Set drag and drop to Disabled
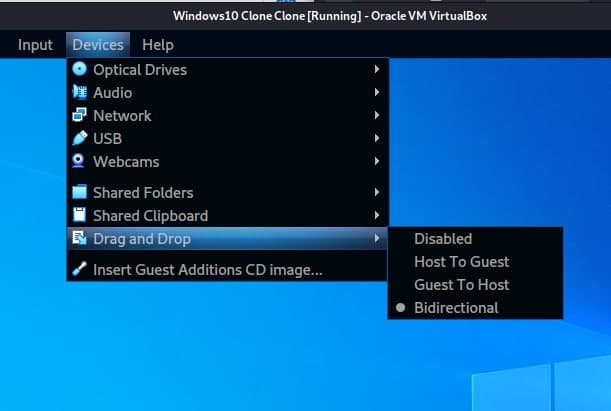This screenshot has height=411, width=611. click(x=443, y=239)
